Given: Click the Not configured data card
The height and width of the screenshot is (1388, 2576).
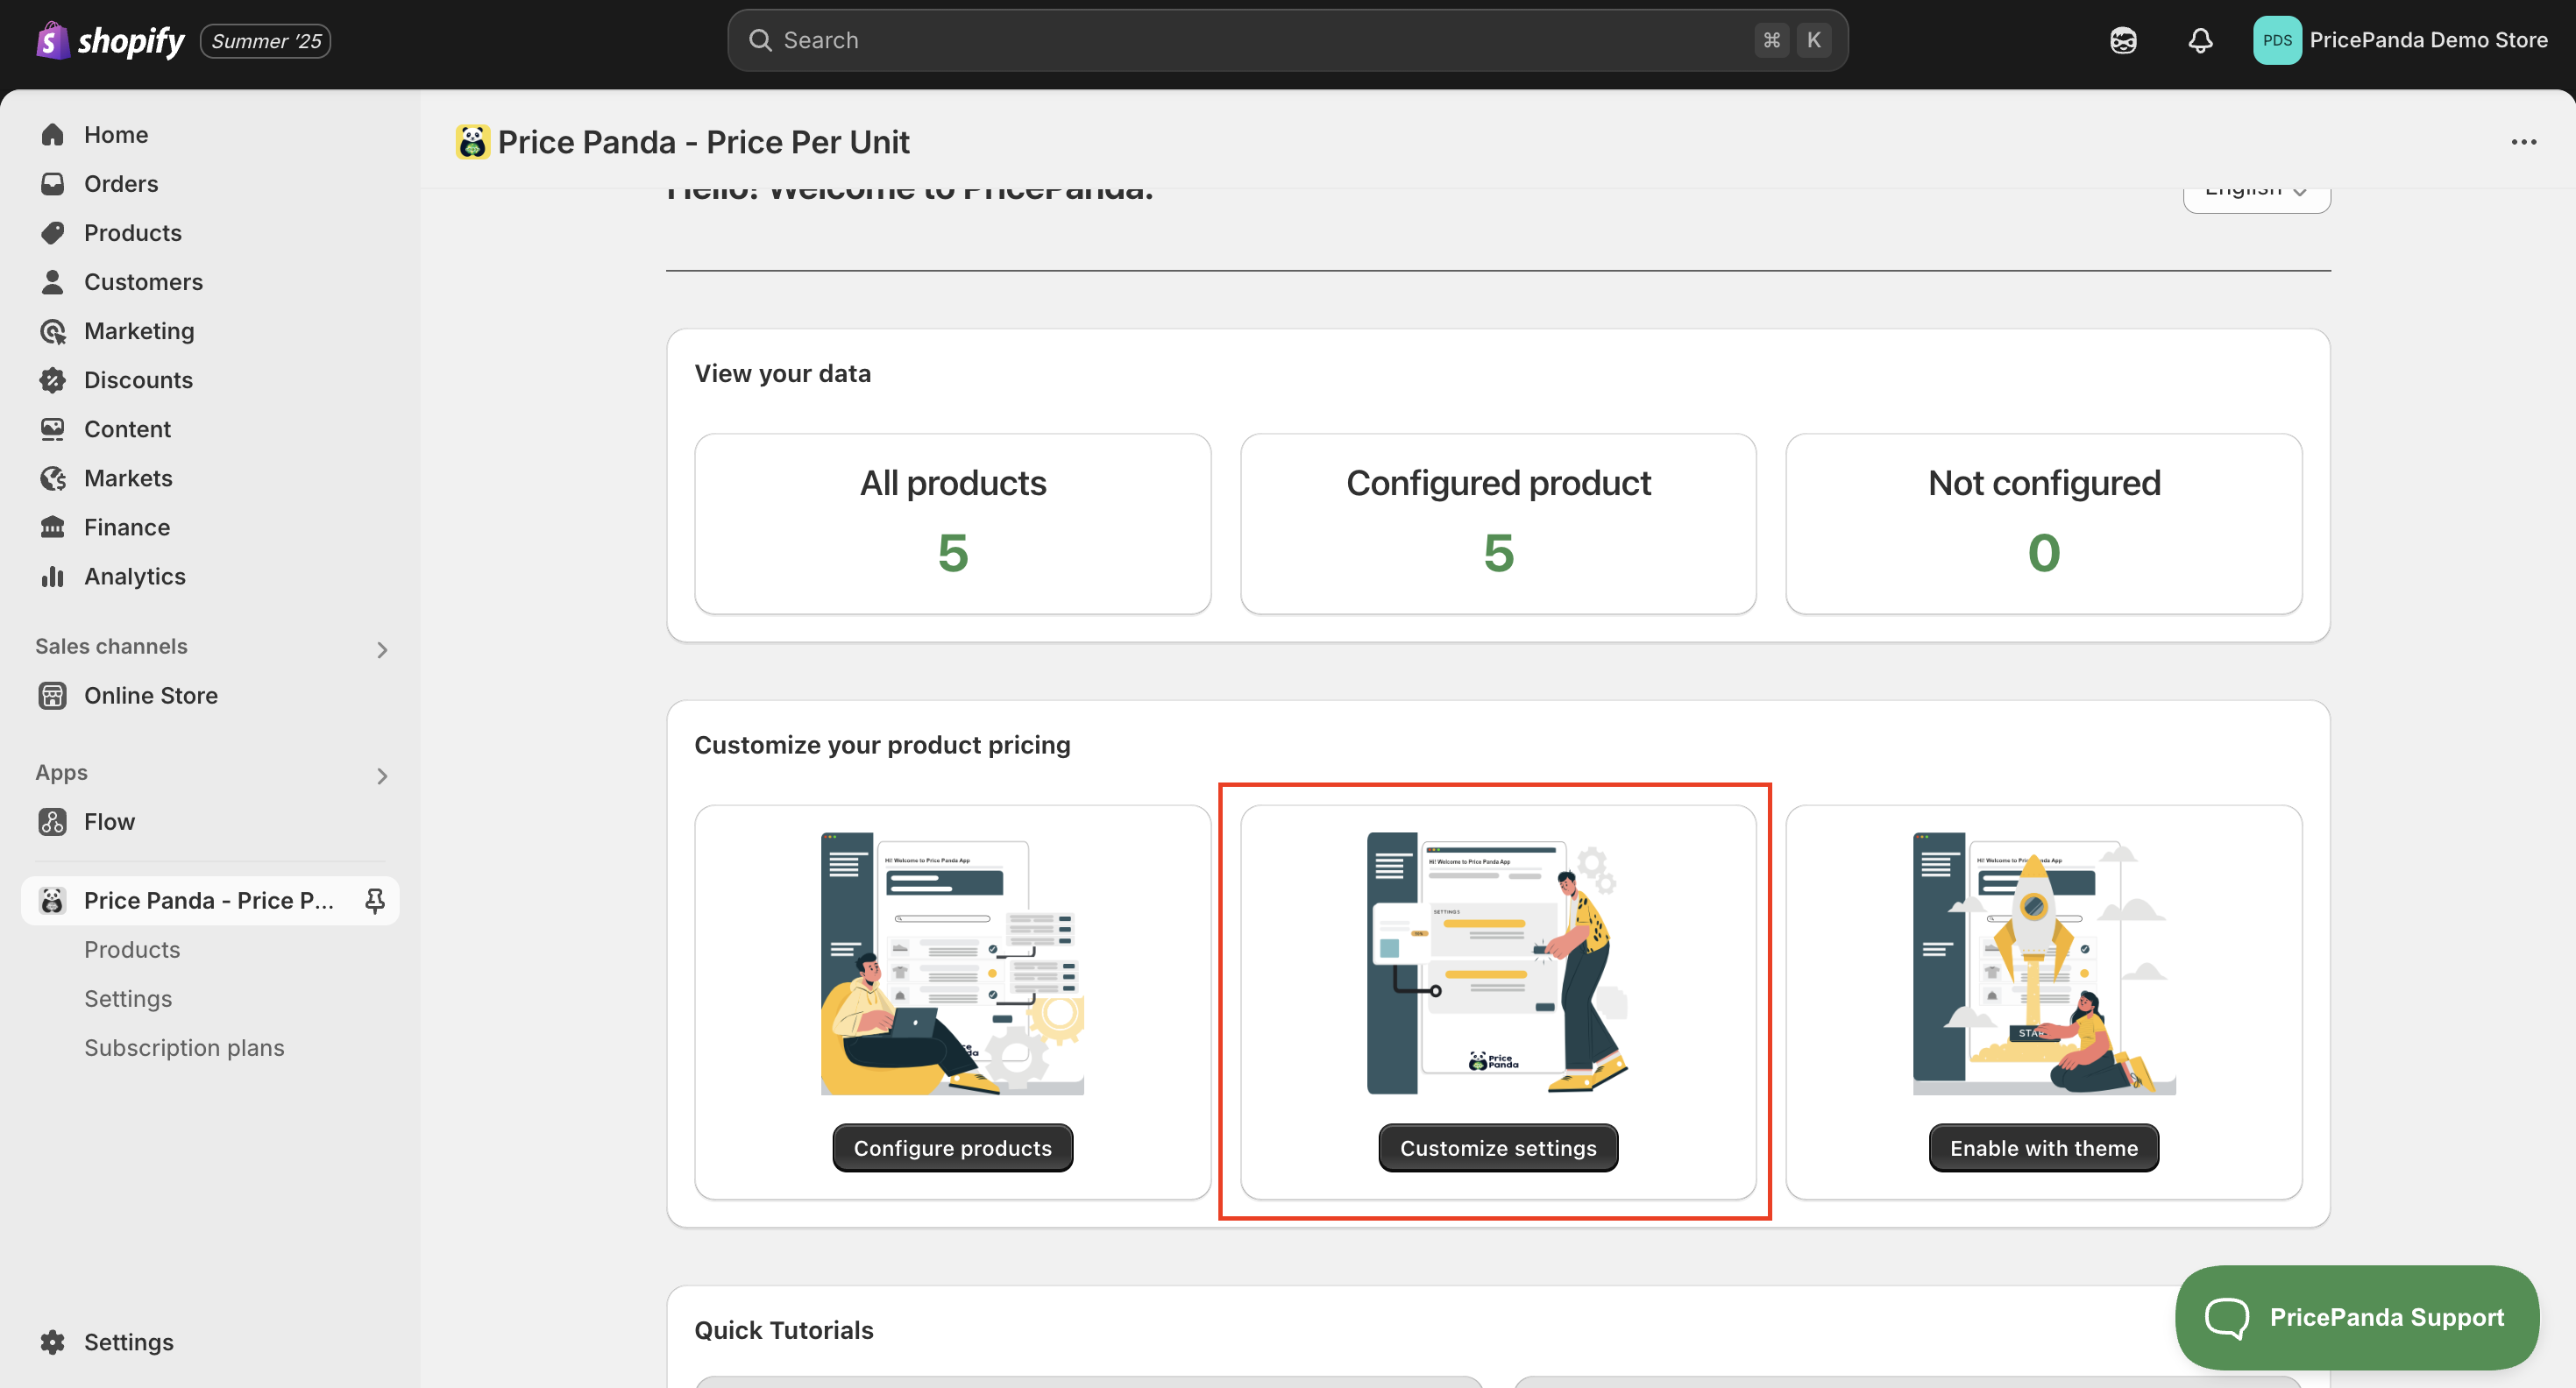Looking at the screenshot, I should [2043, 523].
